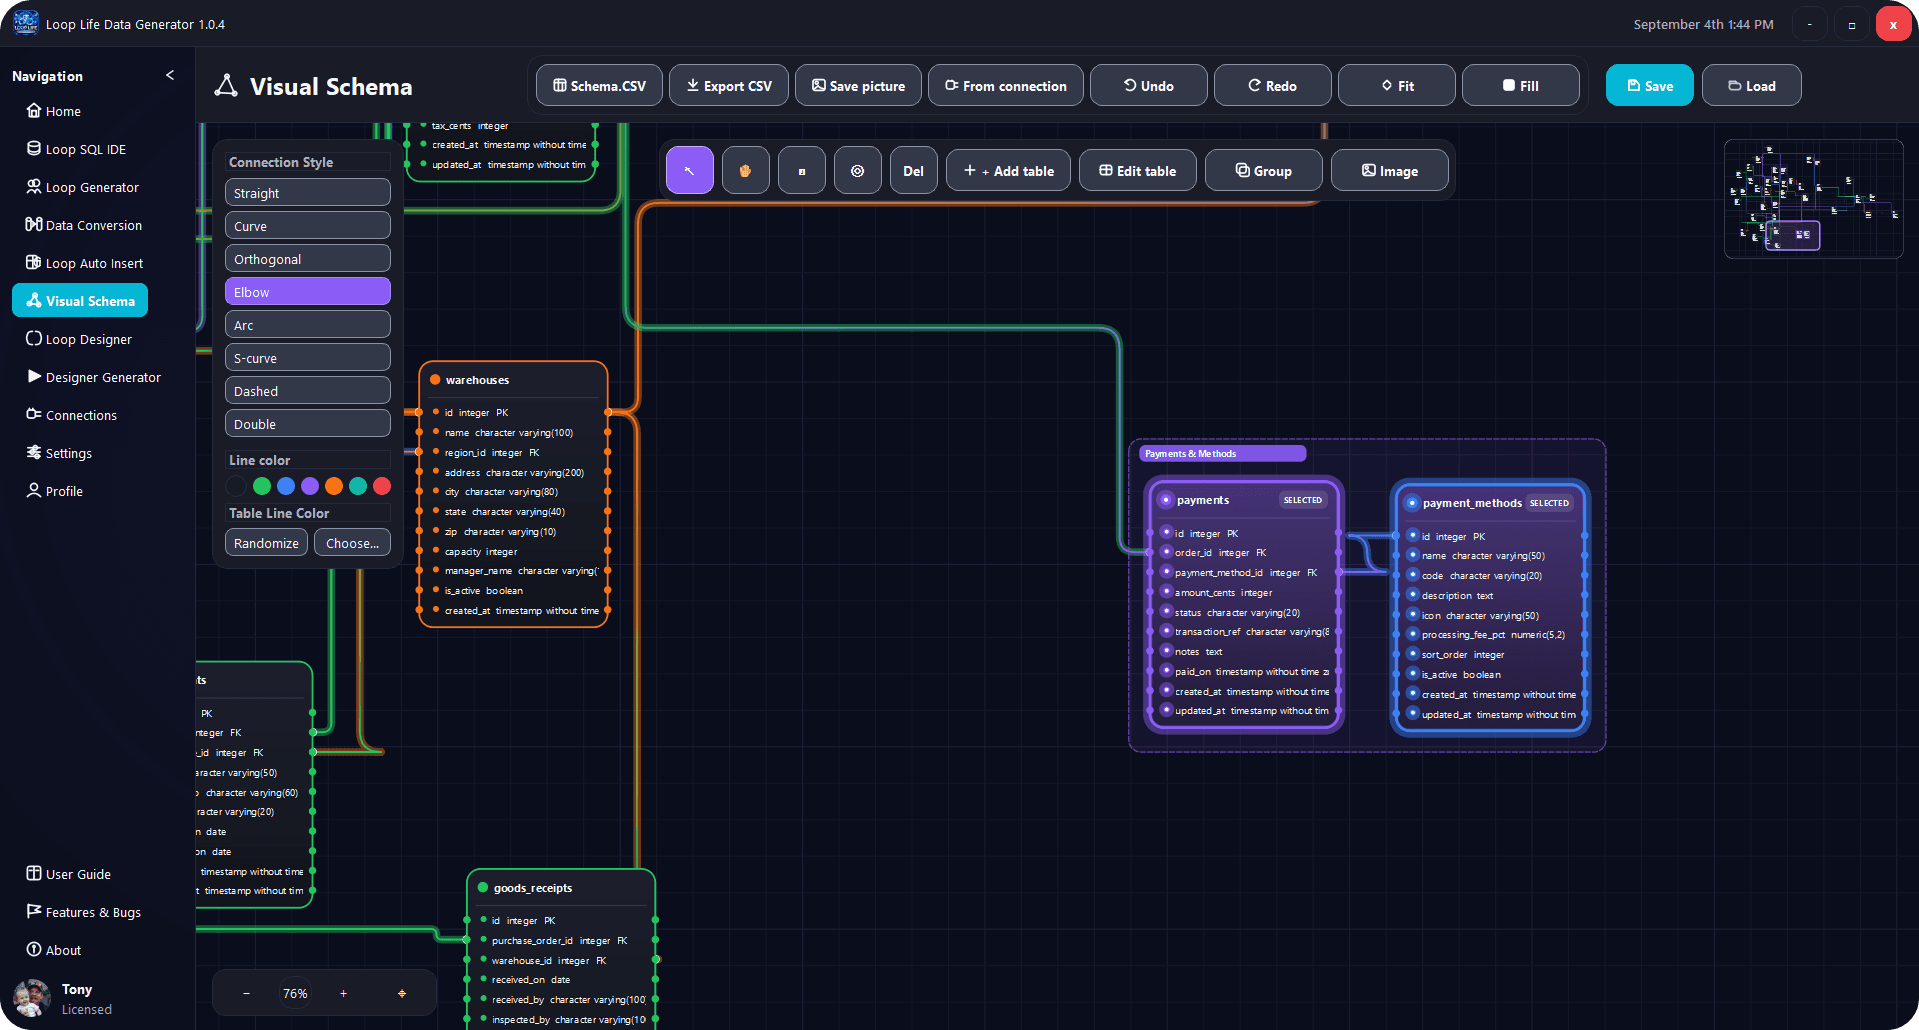Screen dimensions: 1919x1030
Task: Pick the red line color
Action: (382, 486)
